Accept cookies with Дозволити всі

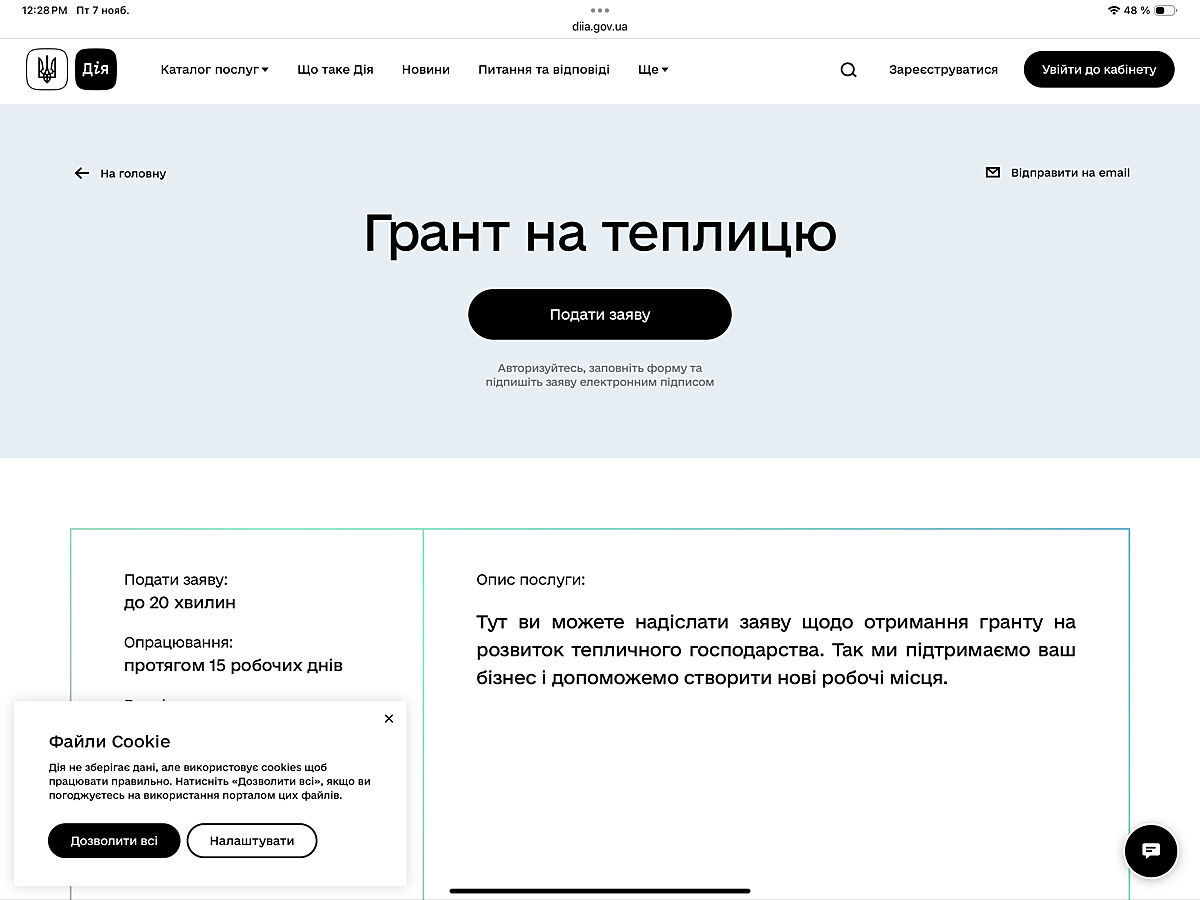pyautogui.click(x=114, y=841)
